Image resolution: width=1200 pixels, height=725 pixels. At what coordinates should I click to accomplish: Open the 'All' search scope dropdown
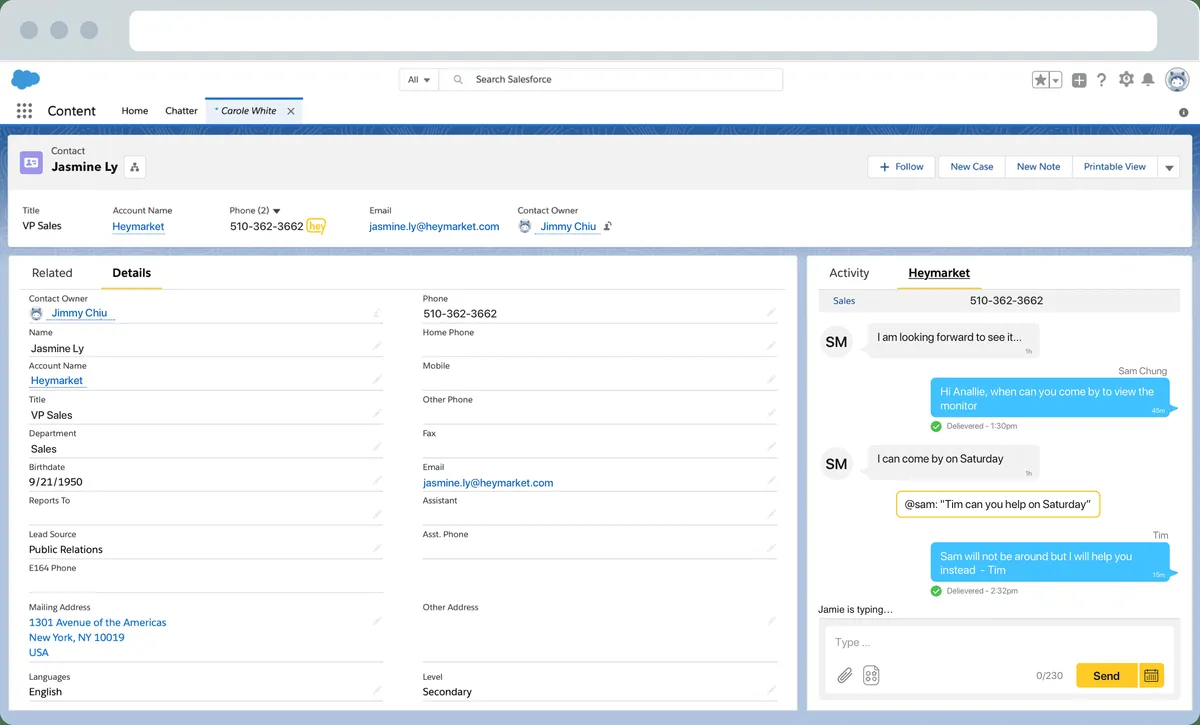point(419,80)
